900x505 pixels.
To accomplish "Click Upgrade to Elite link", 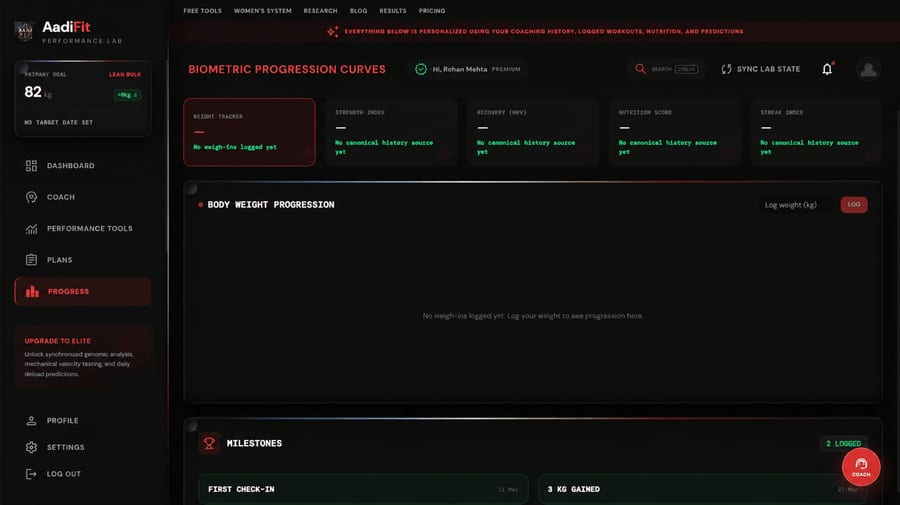I will point(57,341).
